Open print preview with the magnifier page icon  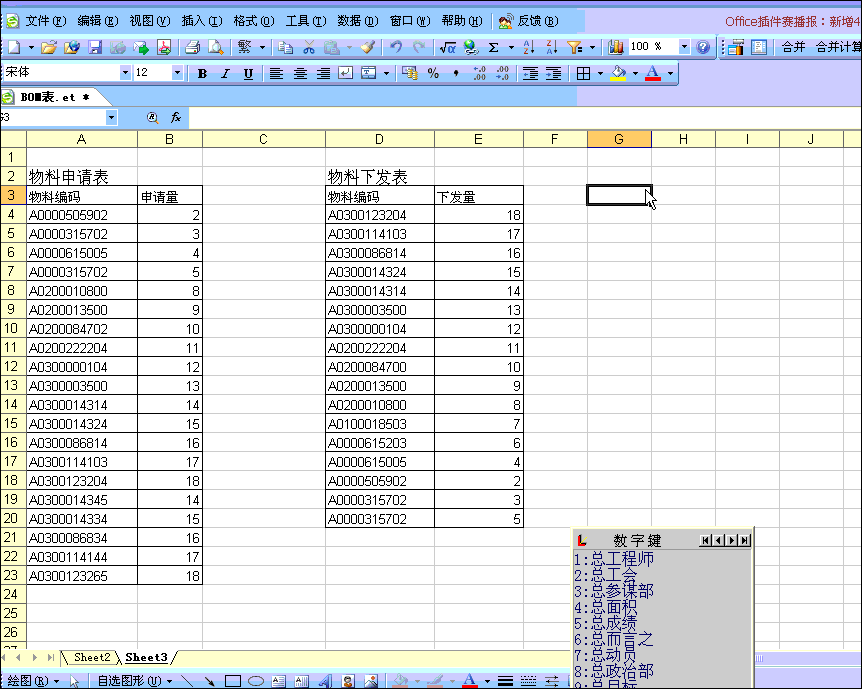point(216,48)
